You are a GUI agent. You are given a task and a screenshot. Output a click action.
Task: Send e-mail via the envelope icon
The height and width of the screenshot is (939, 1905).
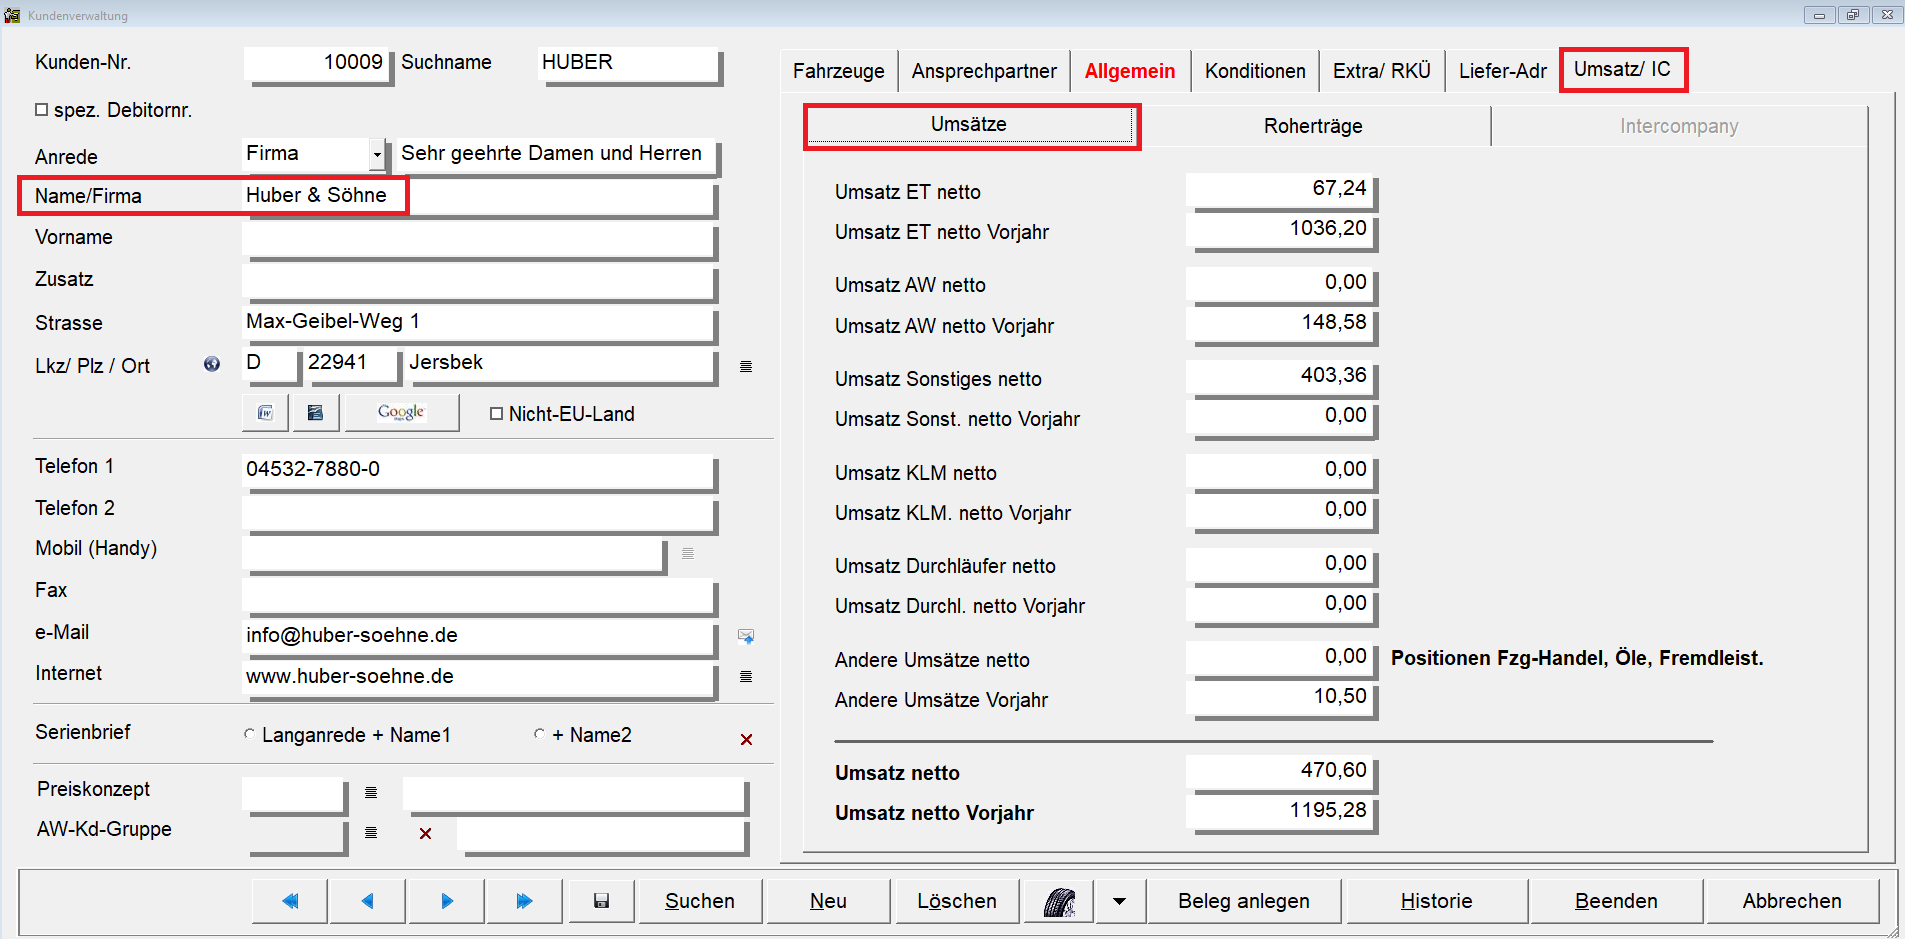pyautogui.click(x=746, y=636)
